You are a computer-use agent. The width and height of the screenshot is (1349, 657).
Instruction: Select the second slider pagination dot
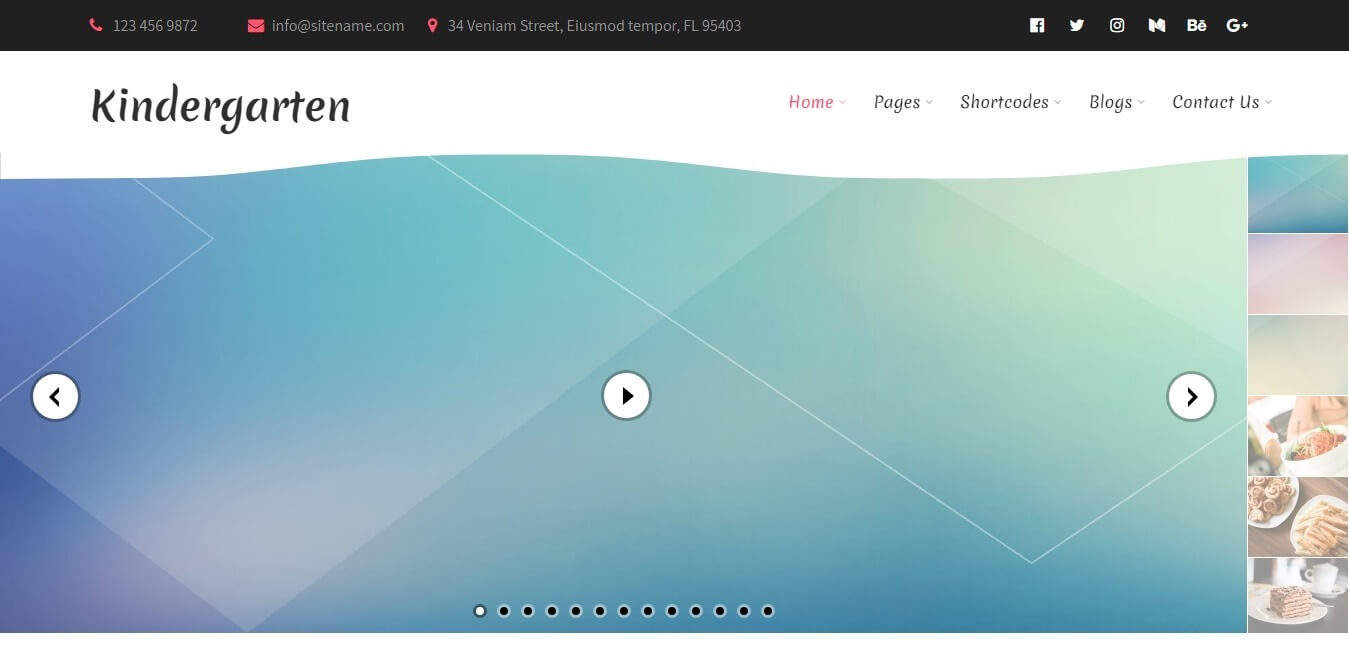point(504,611)
